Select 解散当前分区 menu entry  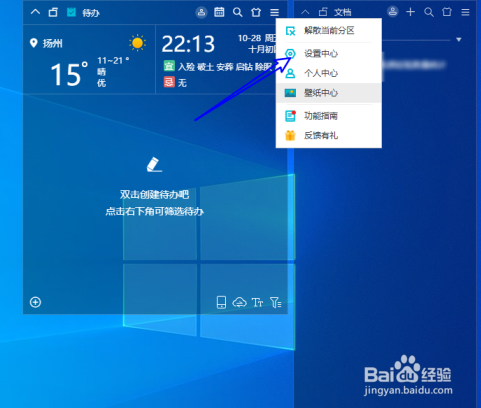point(329,31)
